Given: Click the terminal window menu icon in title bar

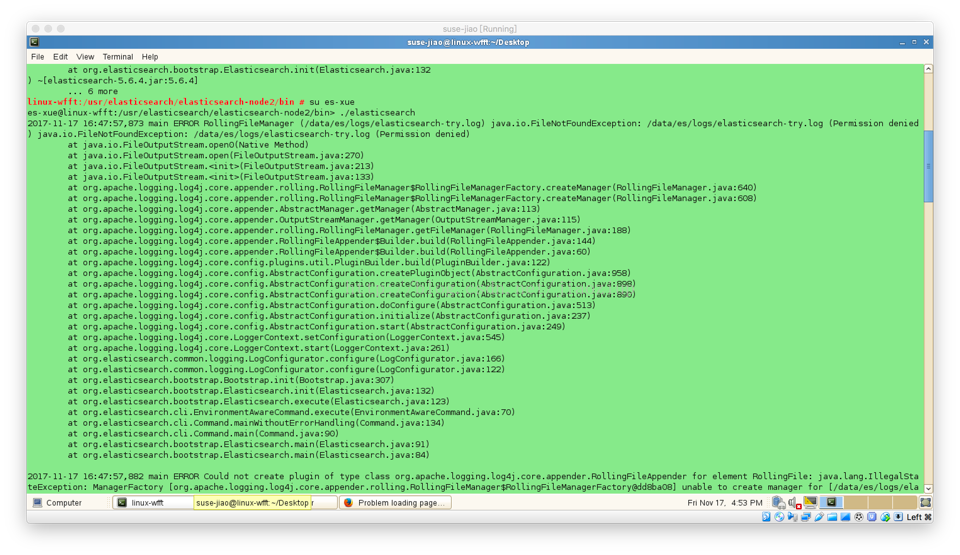Looking at the screenshot, I should (34, 42).
